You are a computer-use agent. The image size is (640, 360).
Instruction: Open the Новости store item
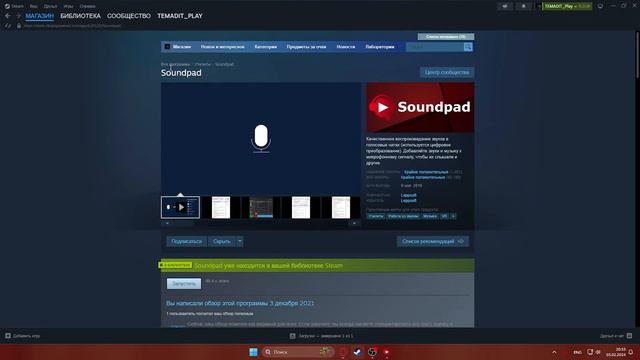(346, 47)
